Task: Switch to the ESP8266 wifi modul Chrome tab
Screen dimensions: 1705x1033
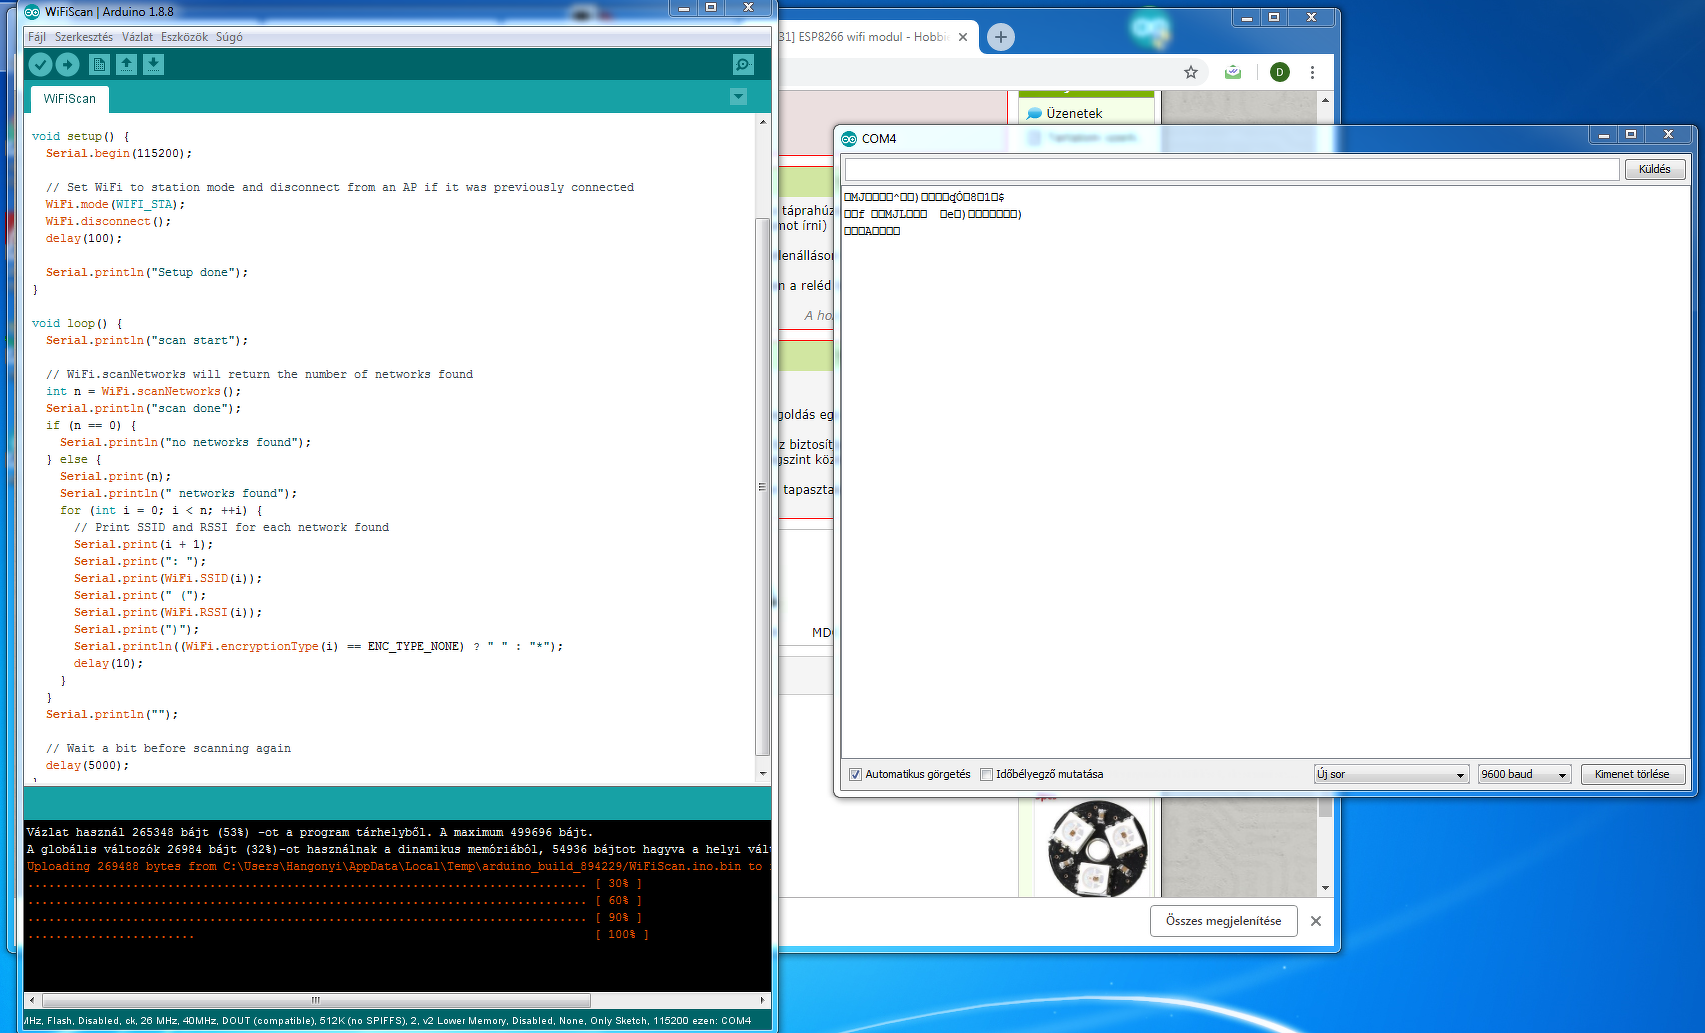Action: [x=865, y=37]
